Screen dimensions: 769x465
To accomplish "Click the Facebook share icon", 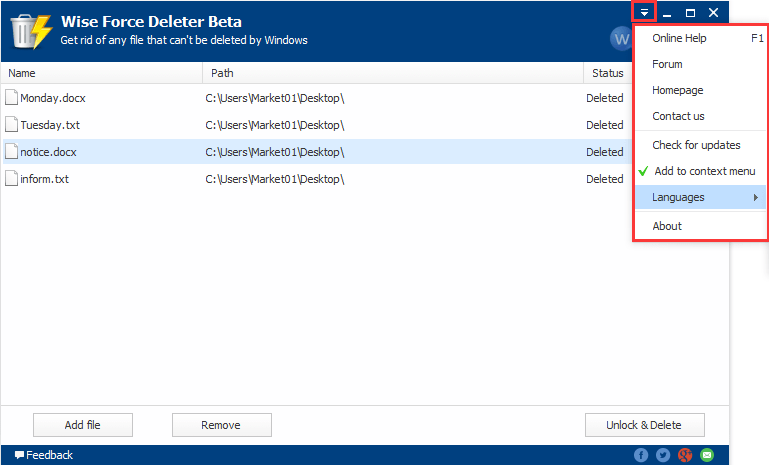I will (641, 455).
